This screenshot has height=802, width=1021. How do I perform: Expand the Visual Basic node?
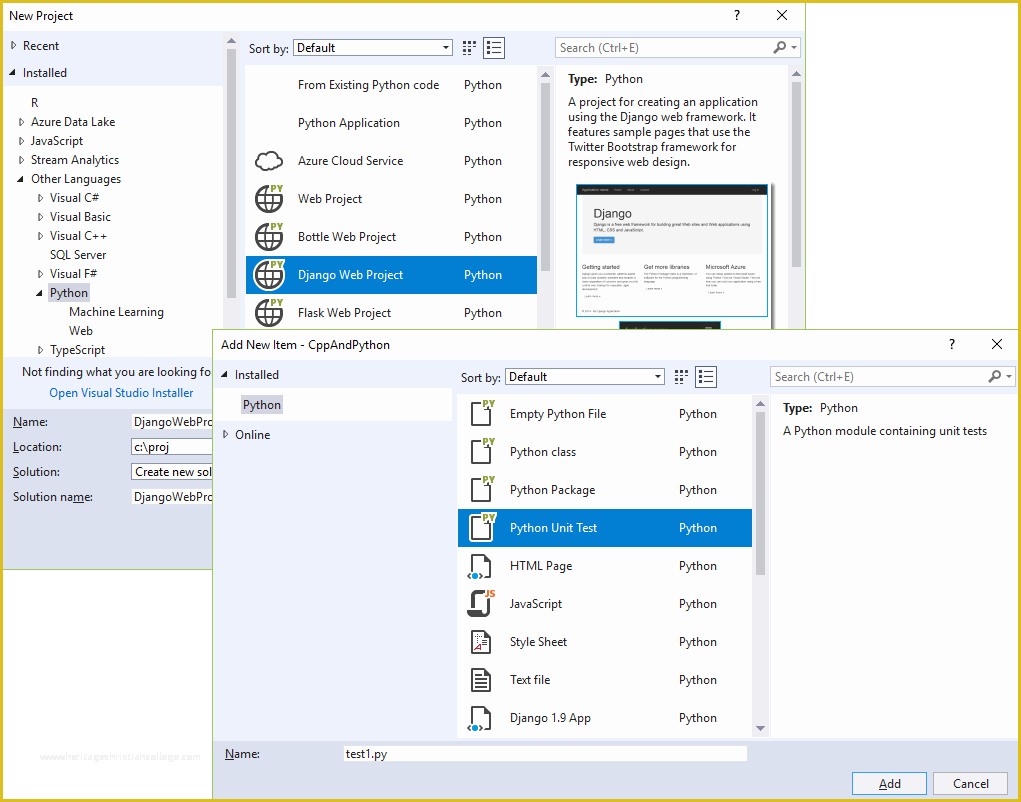[x=40, y=217]
